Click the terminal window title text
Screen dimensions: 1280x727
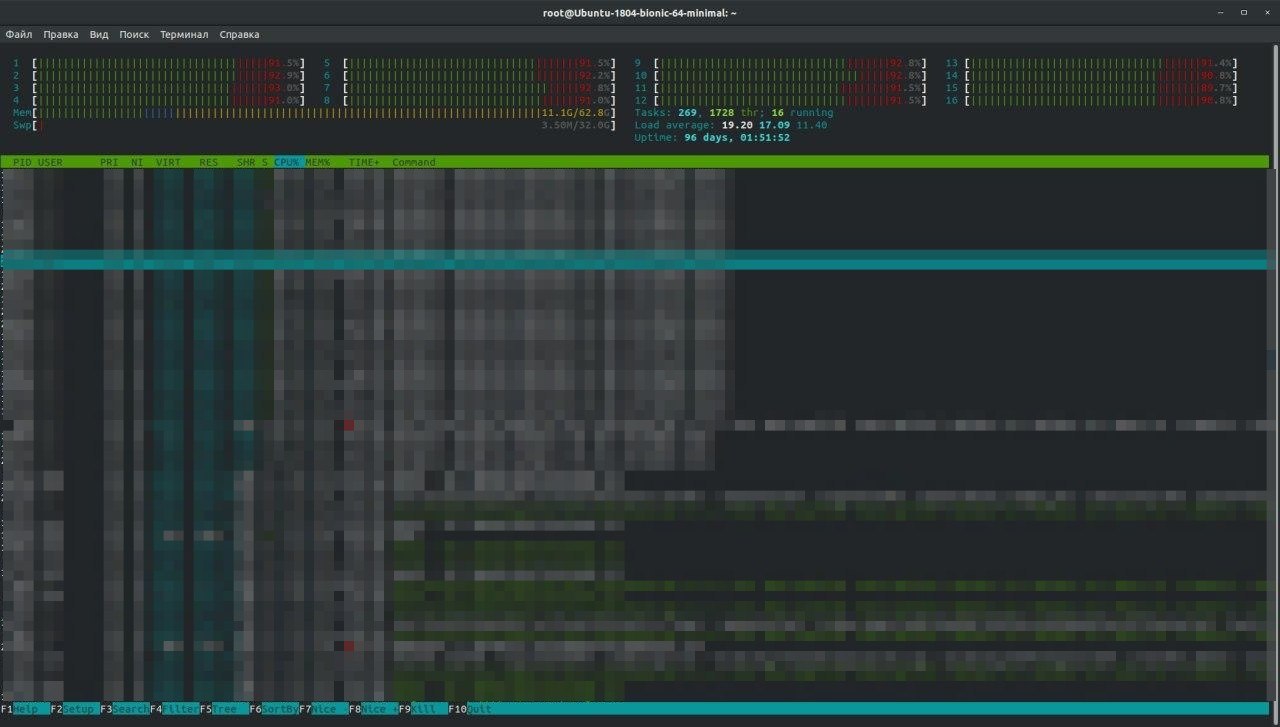(x=640, y=13)
